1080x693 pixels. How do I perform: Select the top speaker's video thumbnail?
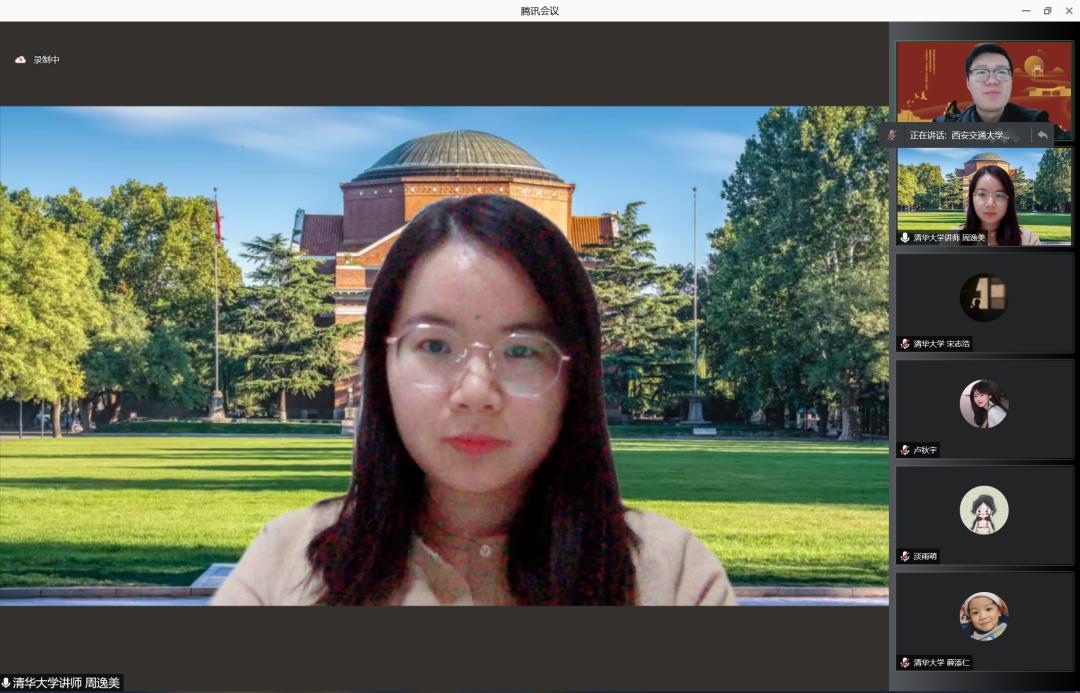click(x=984, y=82)
